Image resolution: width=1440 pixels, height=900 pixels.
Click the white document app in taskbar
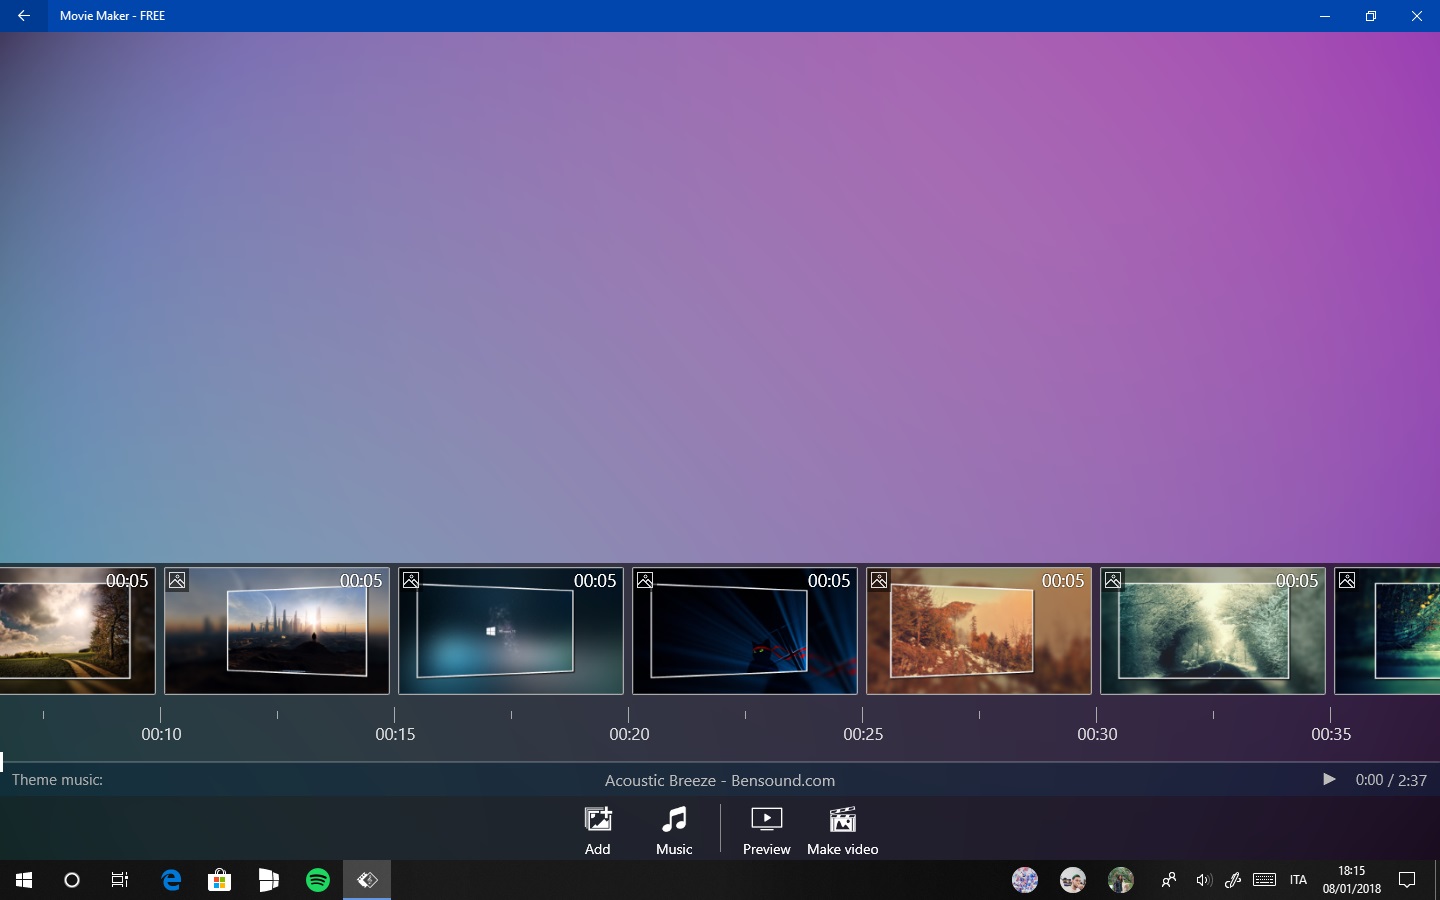pos(268,880)
